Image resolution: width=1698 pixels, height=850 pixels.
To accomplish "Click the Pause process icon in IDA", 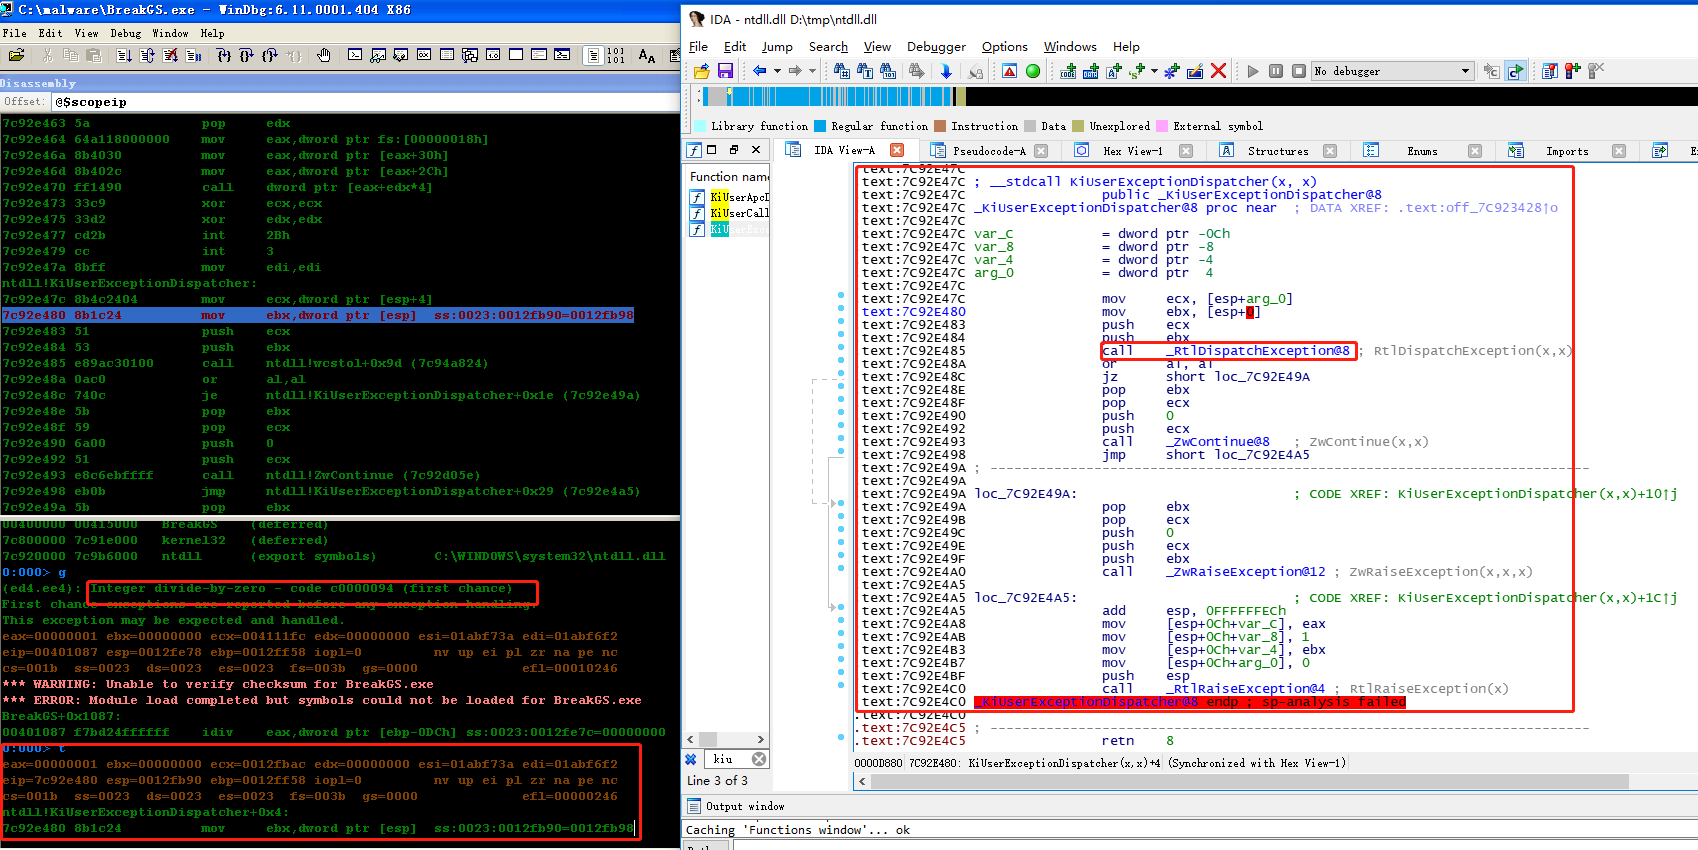I will tap(1275, 71).
